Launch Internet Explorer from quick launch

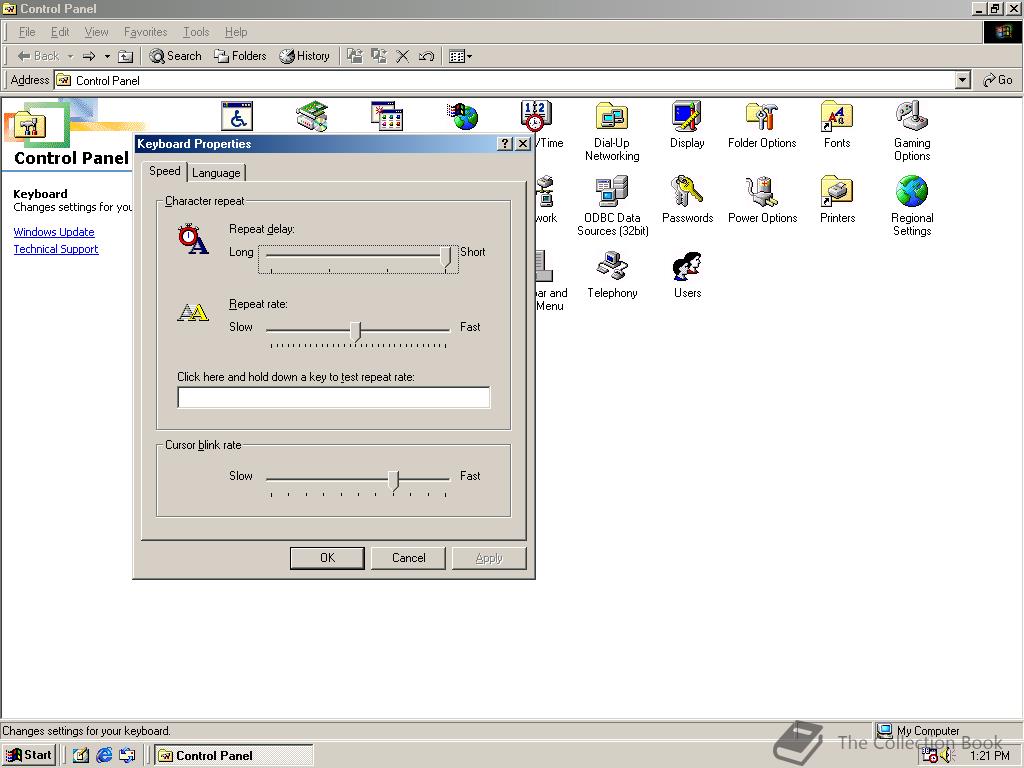click(104, 756)
